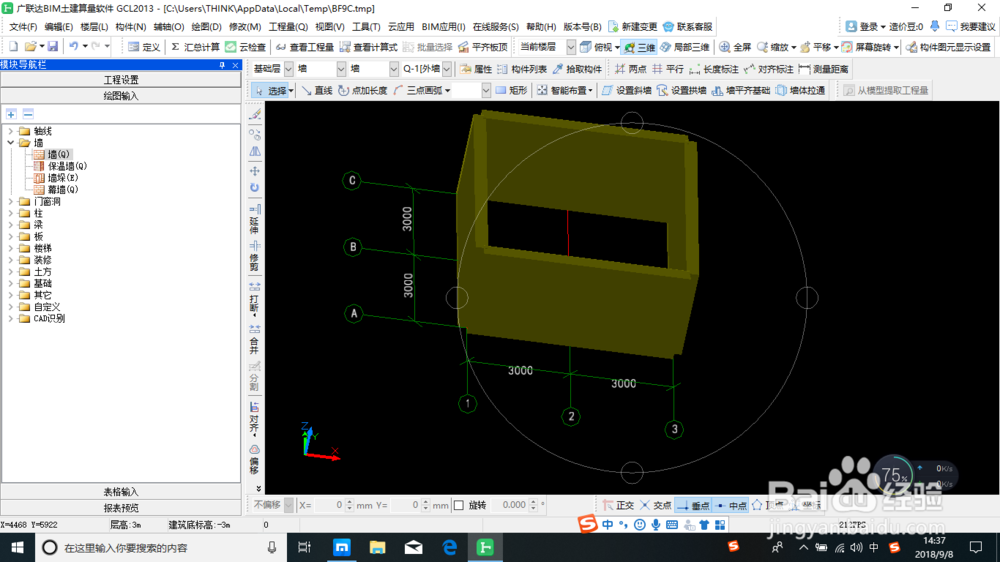Open the 楼层(L) menu
1000x562 pixels.
pyautogui.click(x=94, y=27)
